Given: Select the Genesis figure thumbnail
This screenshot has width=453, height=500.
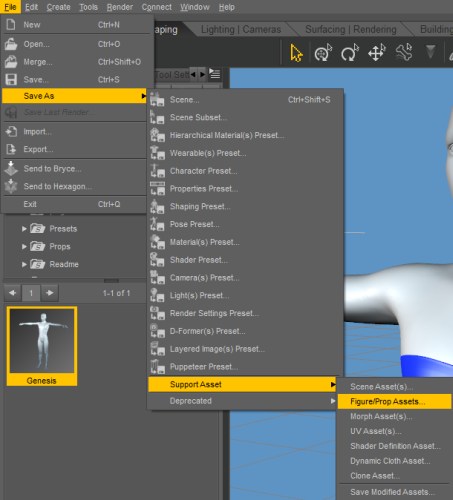Looking at the screenshot, I should tap(42, 346).
